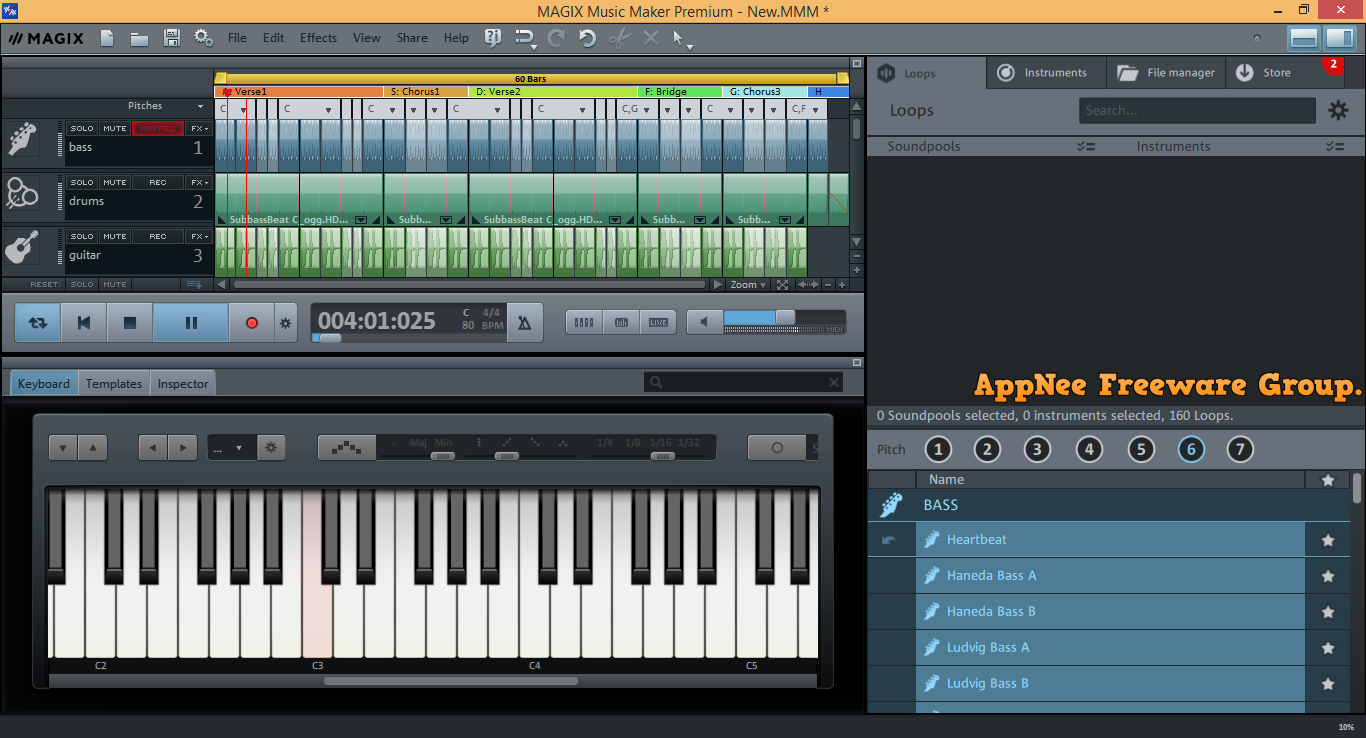The image size is (1366, 738).
Task: Open keyboard preset dropdown
Action: tap(232, 447)
